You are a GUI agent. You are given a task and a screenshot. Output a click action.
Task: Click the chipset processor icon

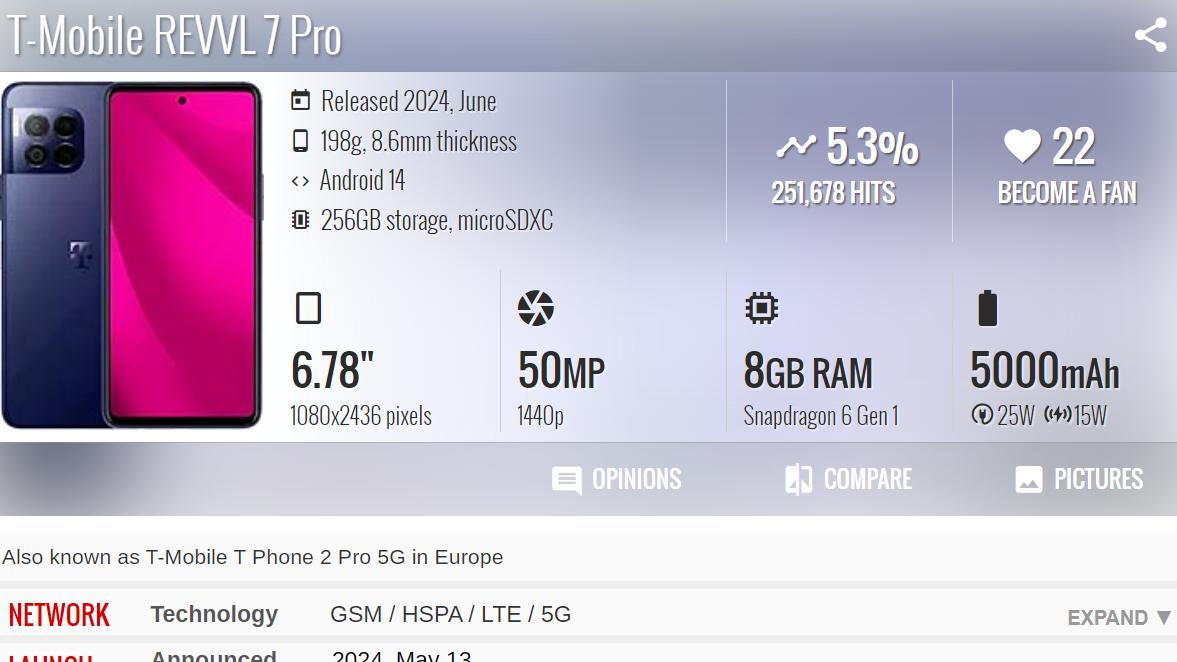tap(761, 308)
